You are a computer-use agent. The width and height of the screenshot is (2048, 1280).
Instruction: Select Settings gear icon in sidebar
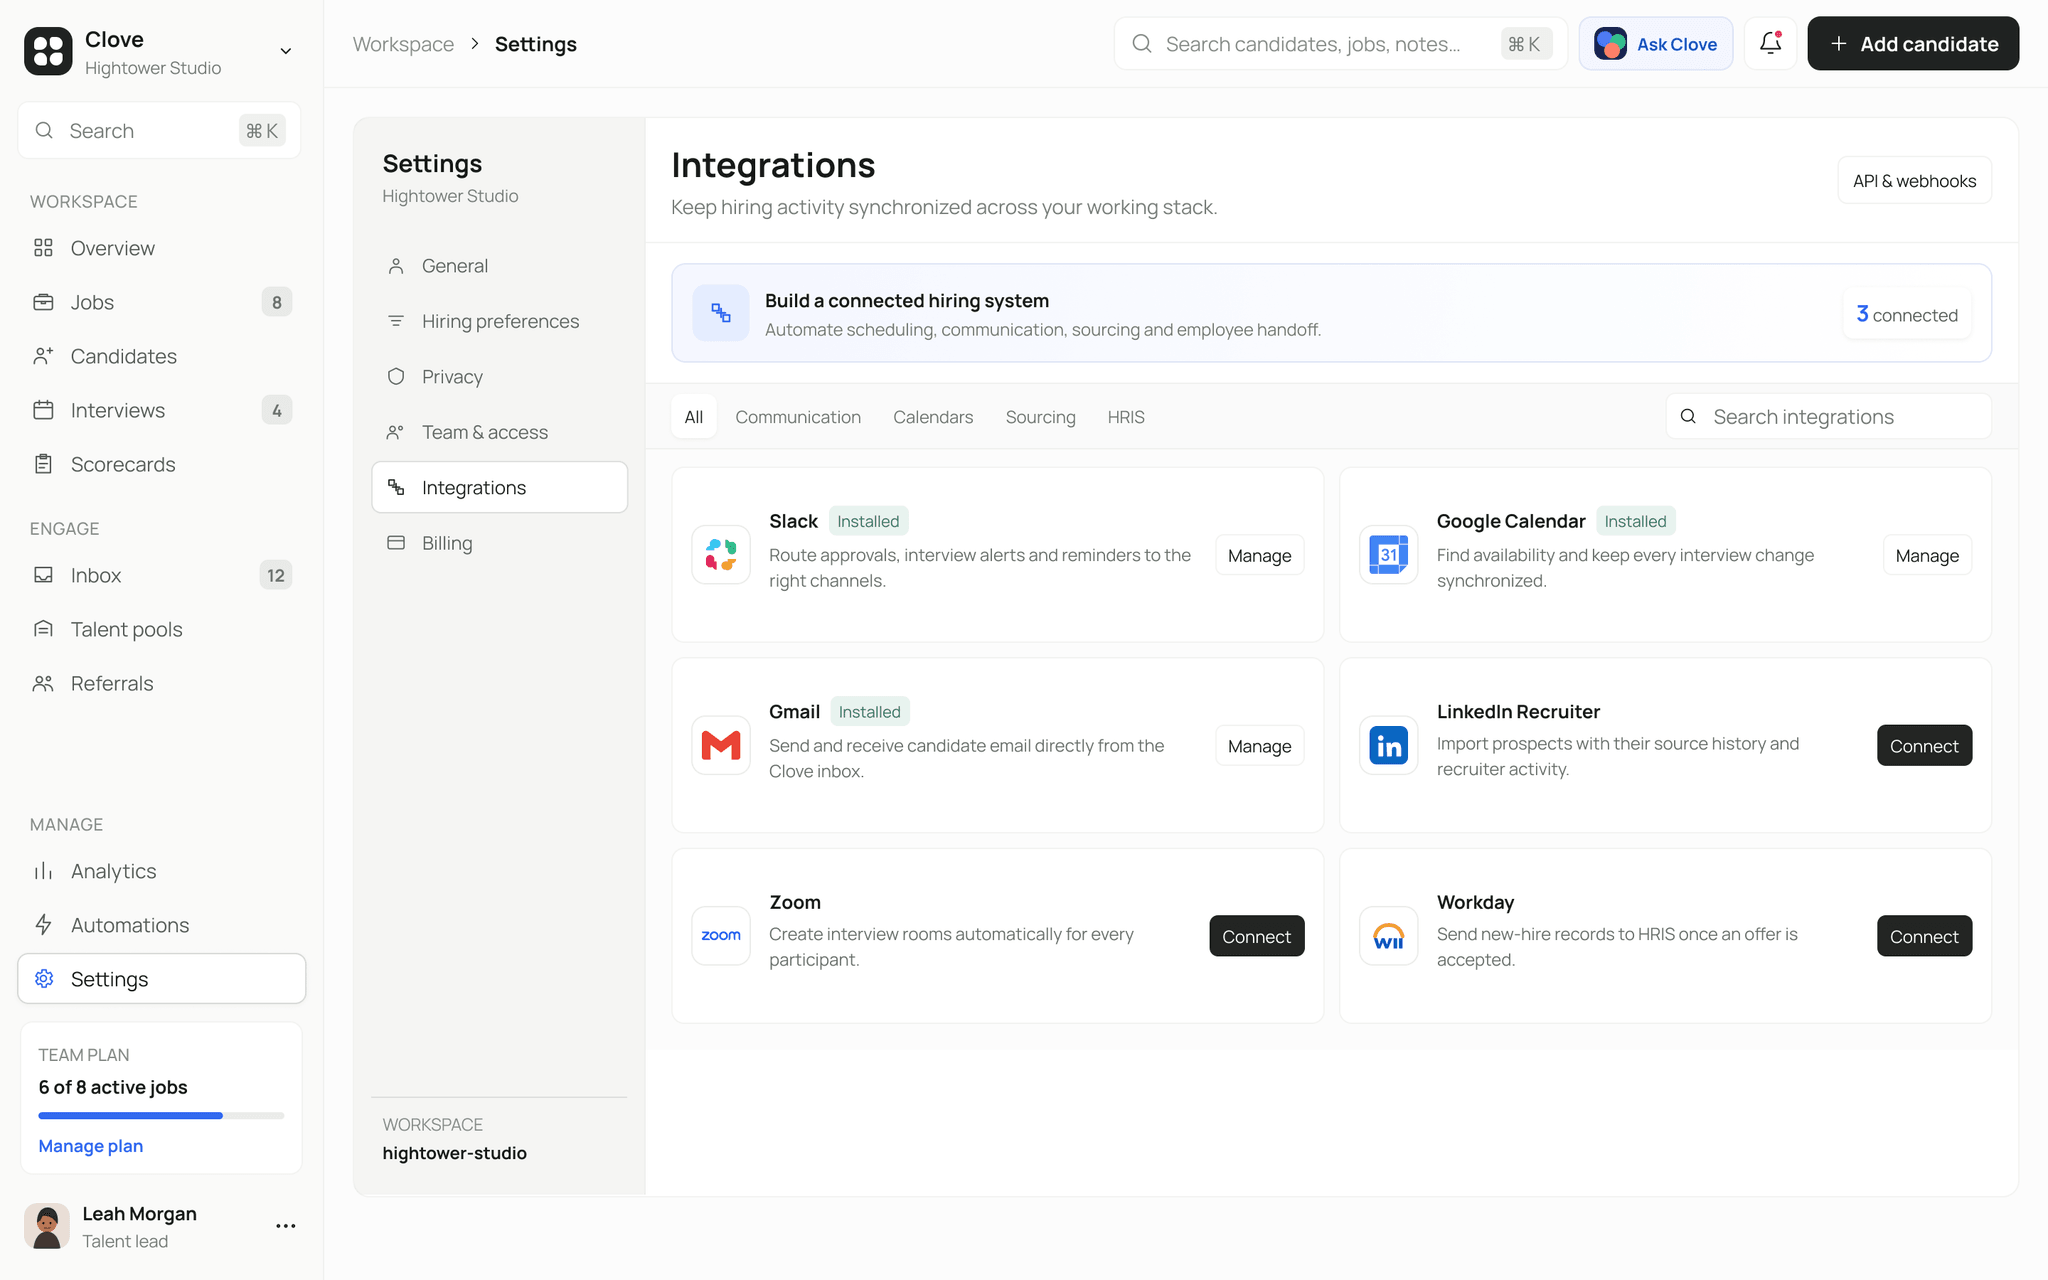(44, 979)
